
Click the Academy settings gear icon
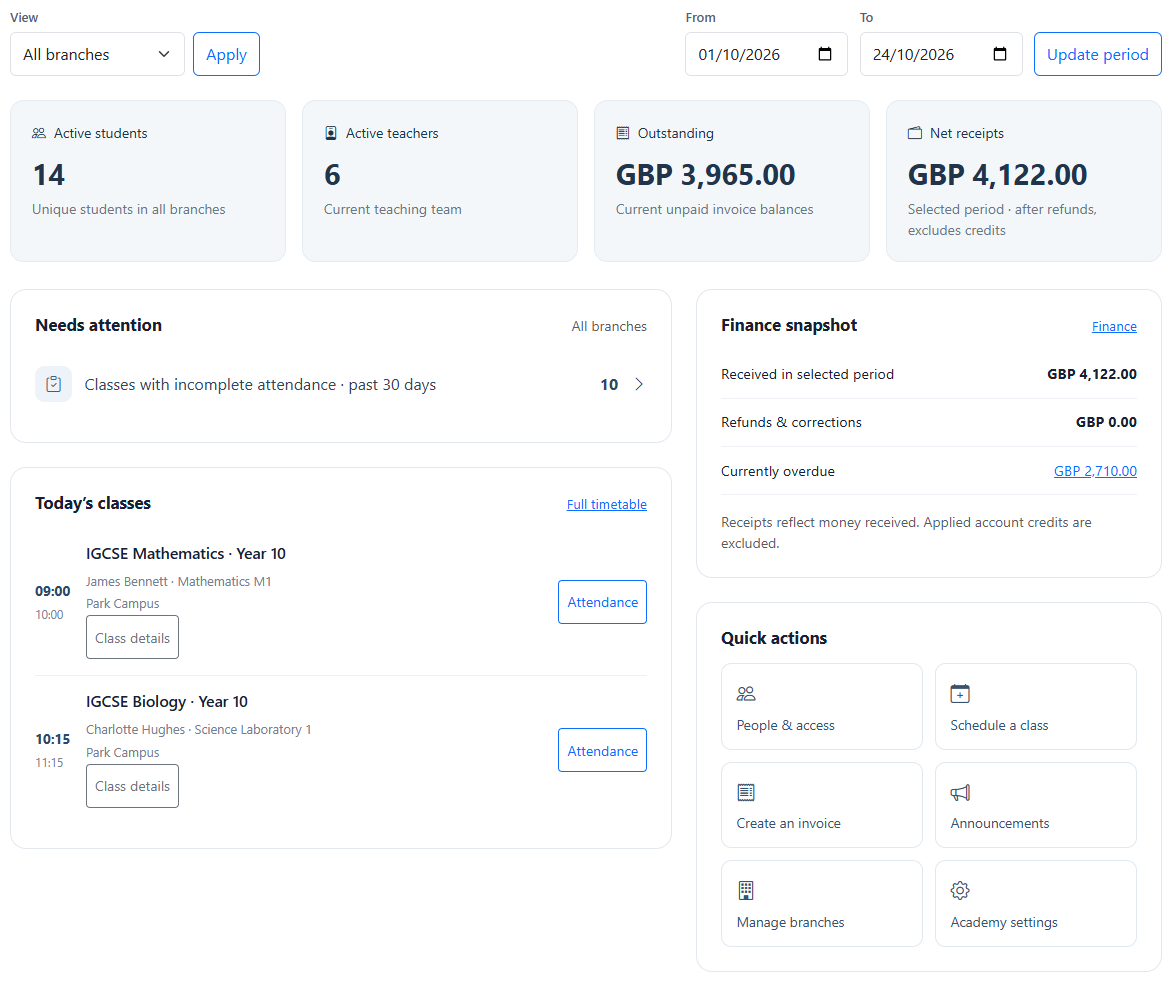point(960,890)
